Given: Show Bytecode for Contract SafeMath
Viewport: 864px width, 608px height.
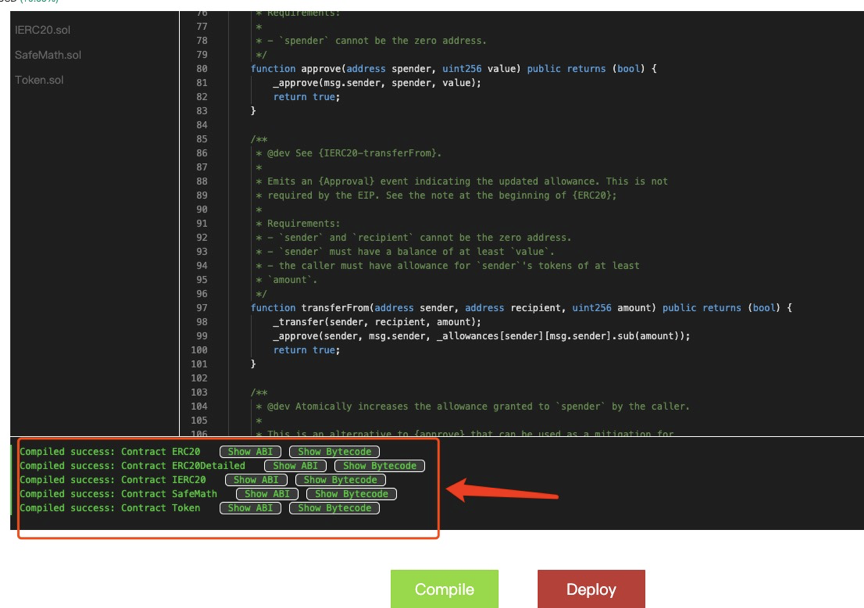Looking at the screenshot, I should [x=352, y=494].
